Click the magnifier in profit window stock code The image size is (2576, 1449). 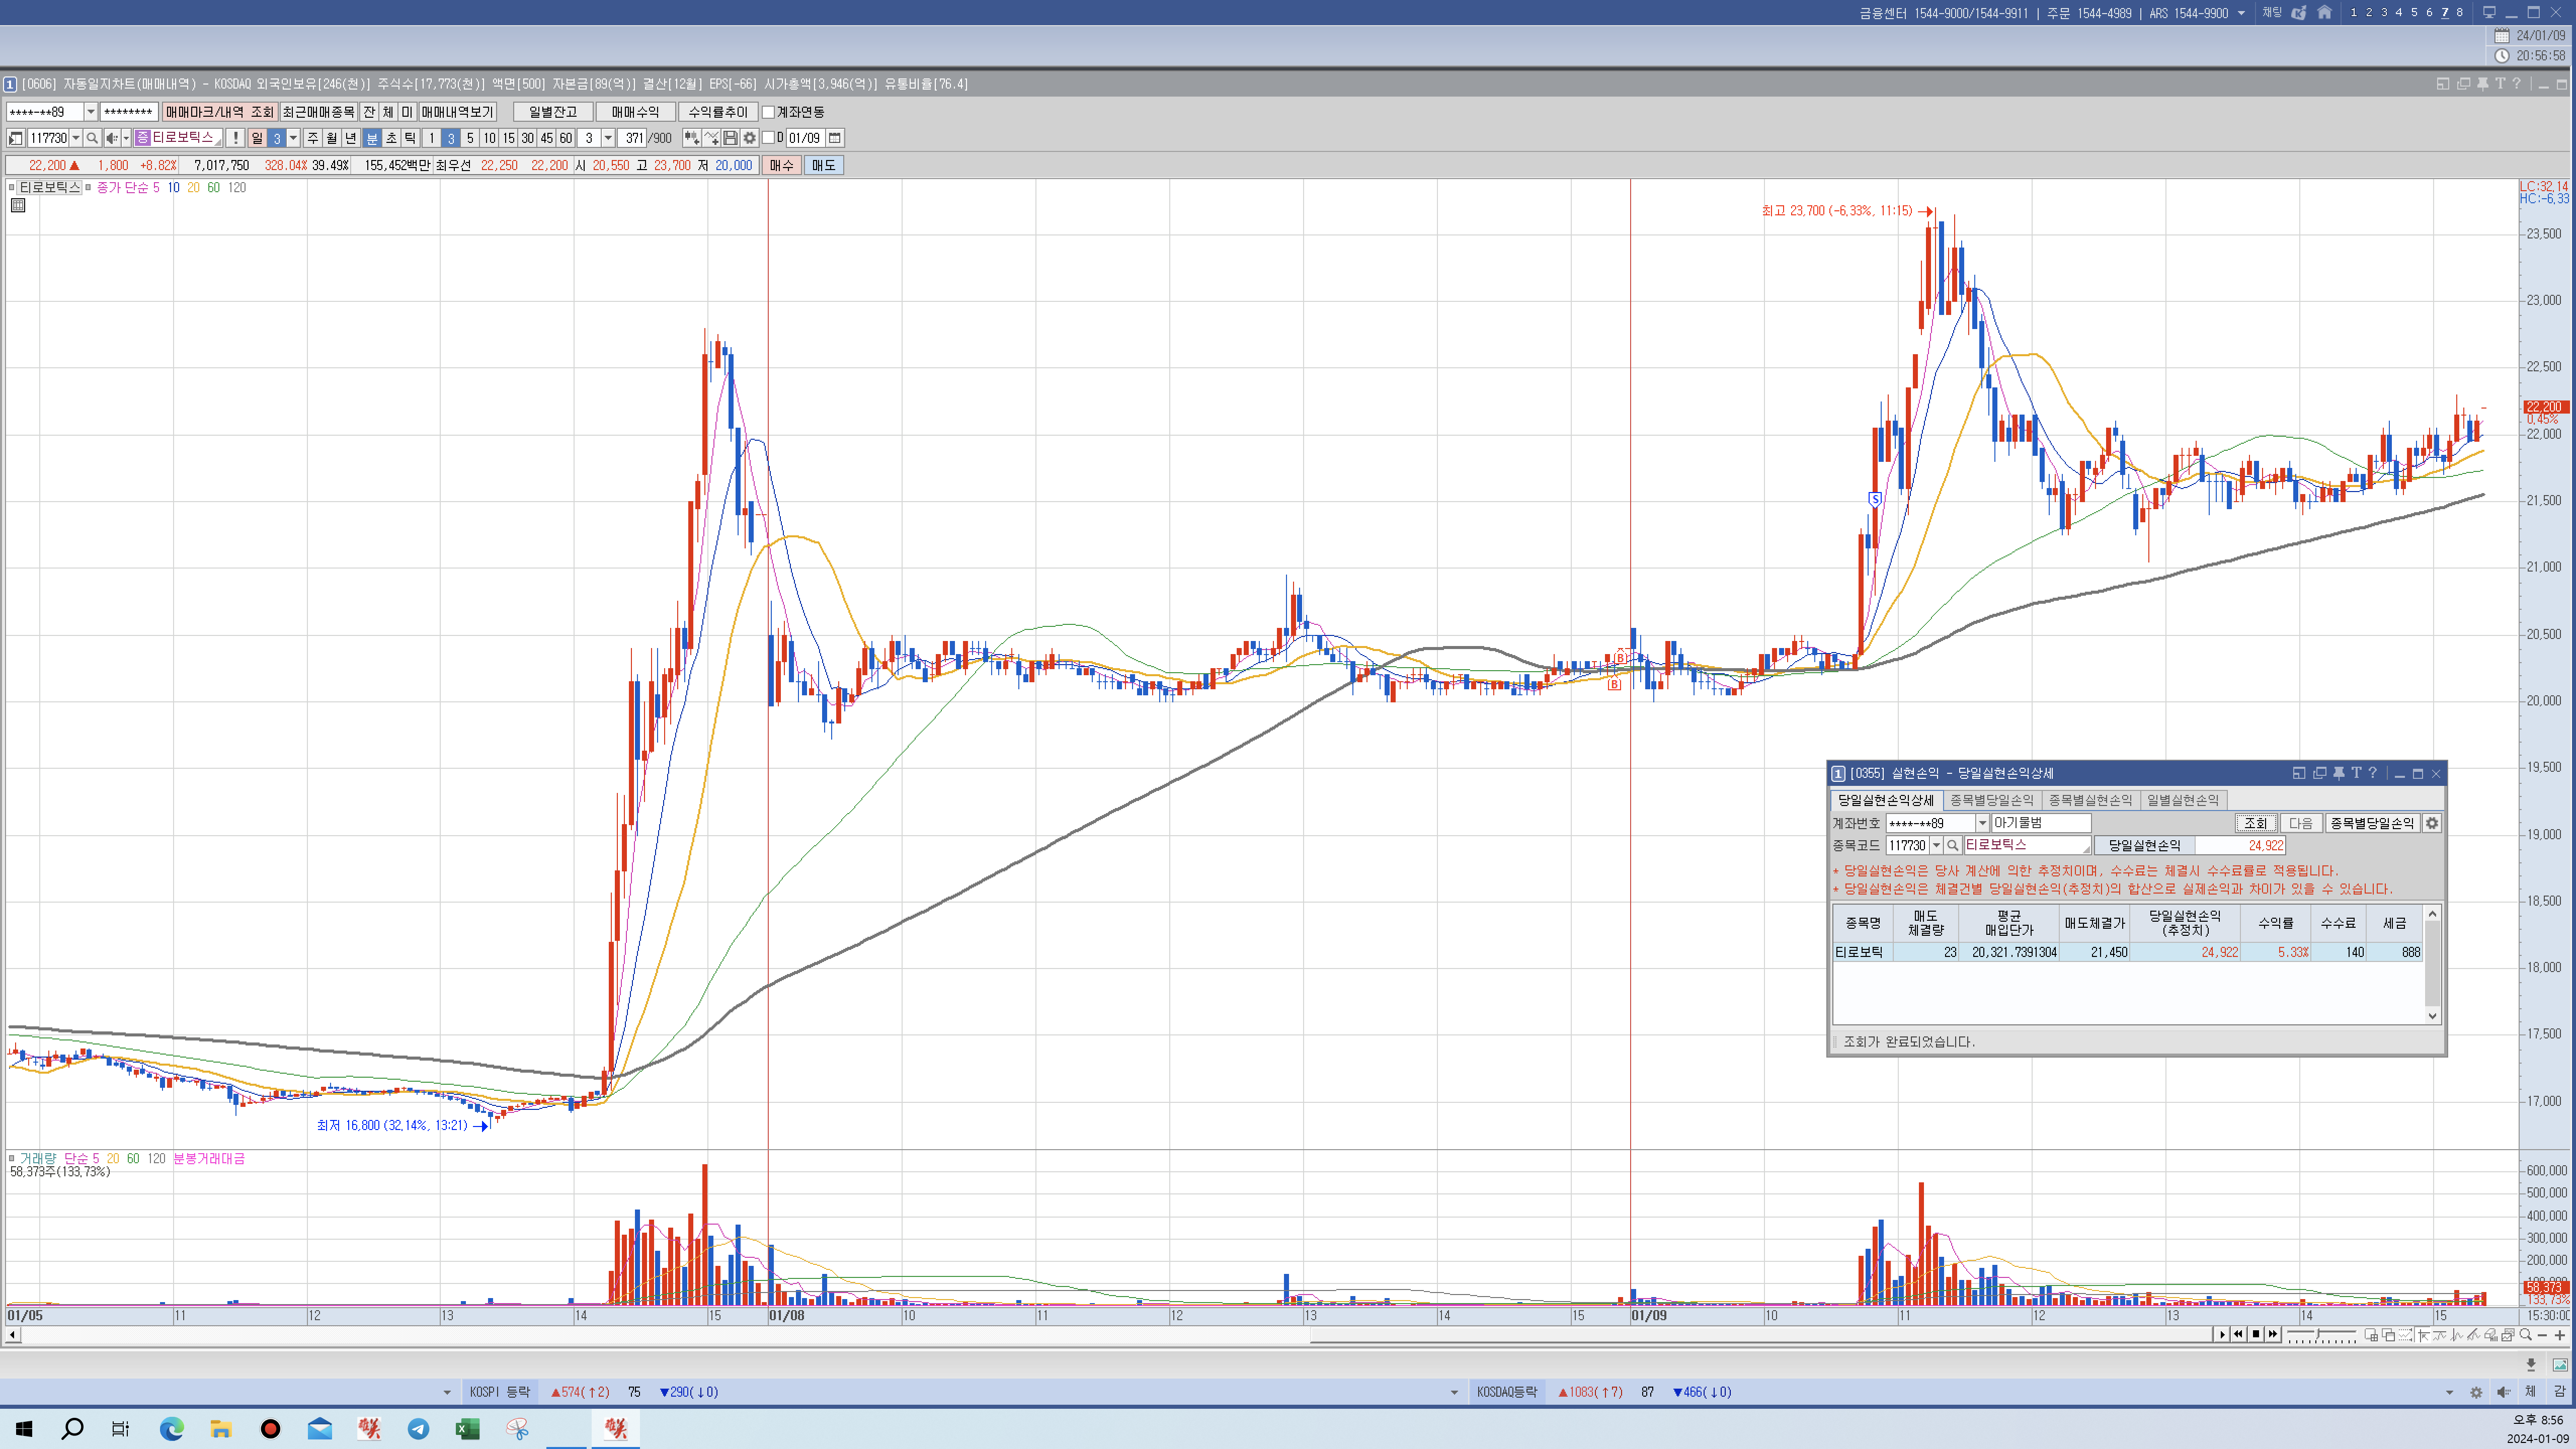pos(1952,845)
